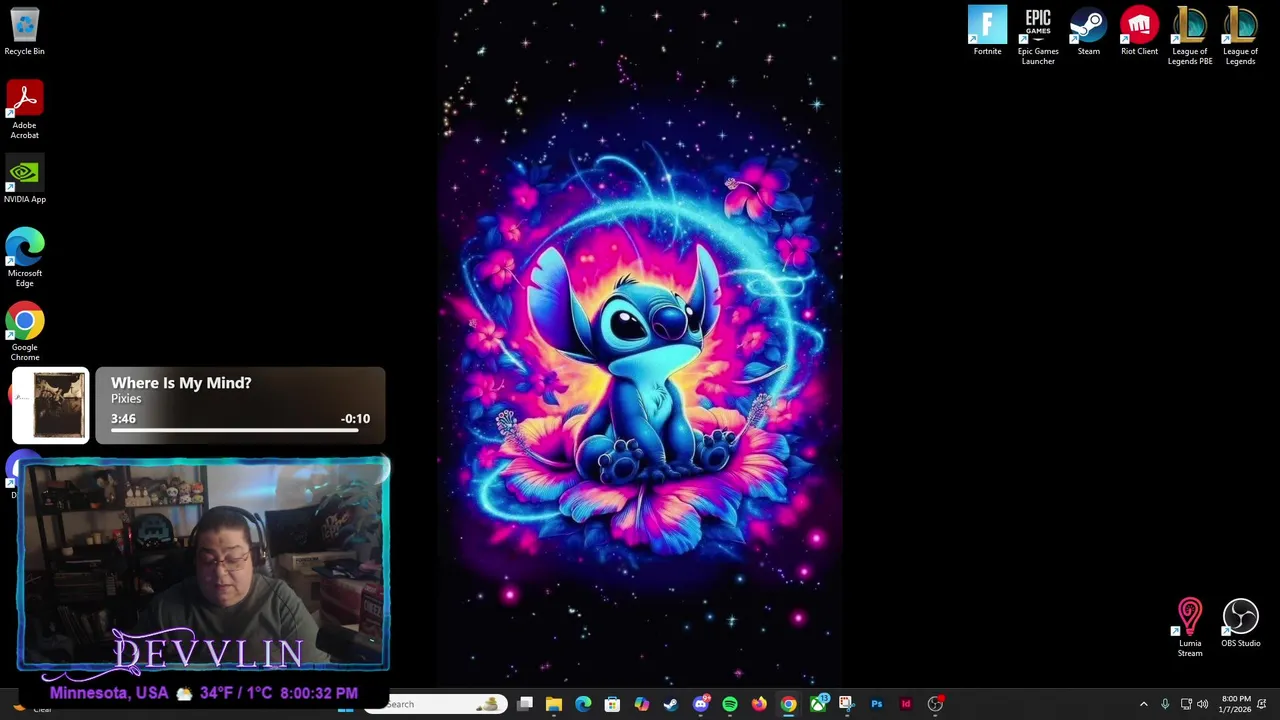Open Task View from the taskbar

(x=525, y=704)
